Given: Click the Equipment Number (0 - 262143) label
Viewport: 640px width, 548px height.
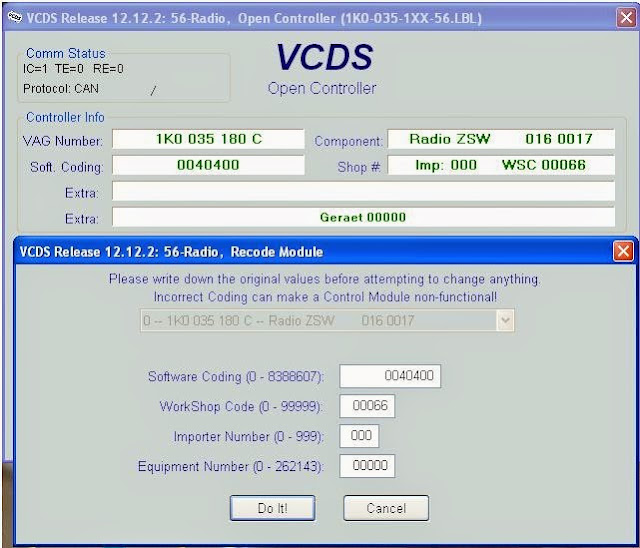Looking at the screenshot, I should pyautogui.click(x=231, y=466).
